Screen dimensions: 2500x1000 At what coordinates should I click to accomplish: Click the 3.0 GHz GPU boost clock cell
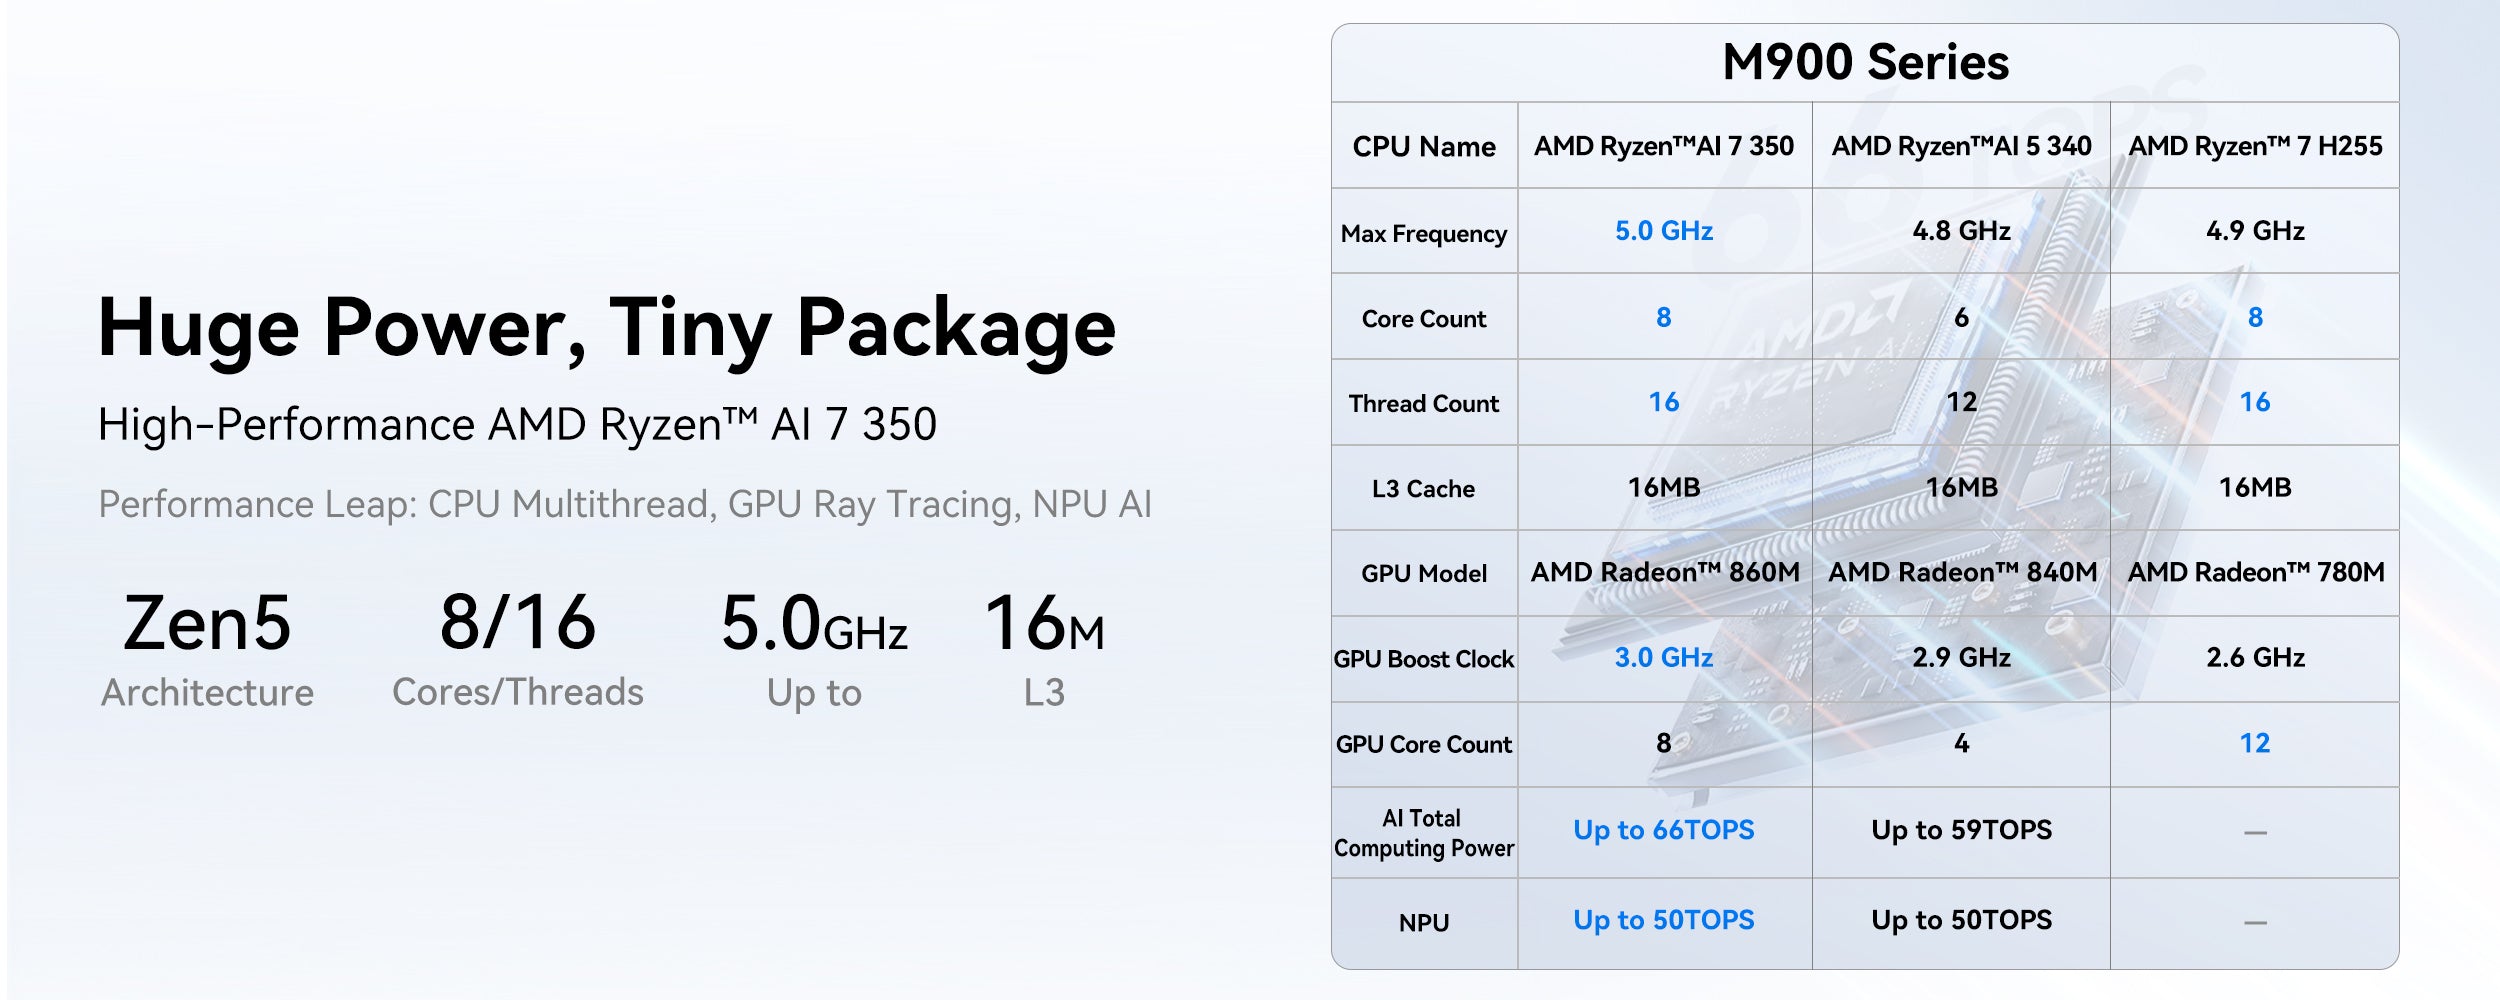1664,657
